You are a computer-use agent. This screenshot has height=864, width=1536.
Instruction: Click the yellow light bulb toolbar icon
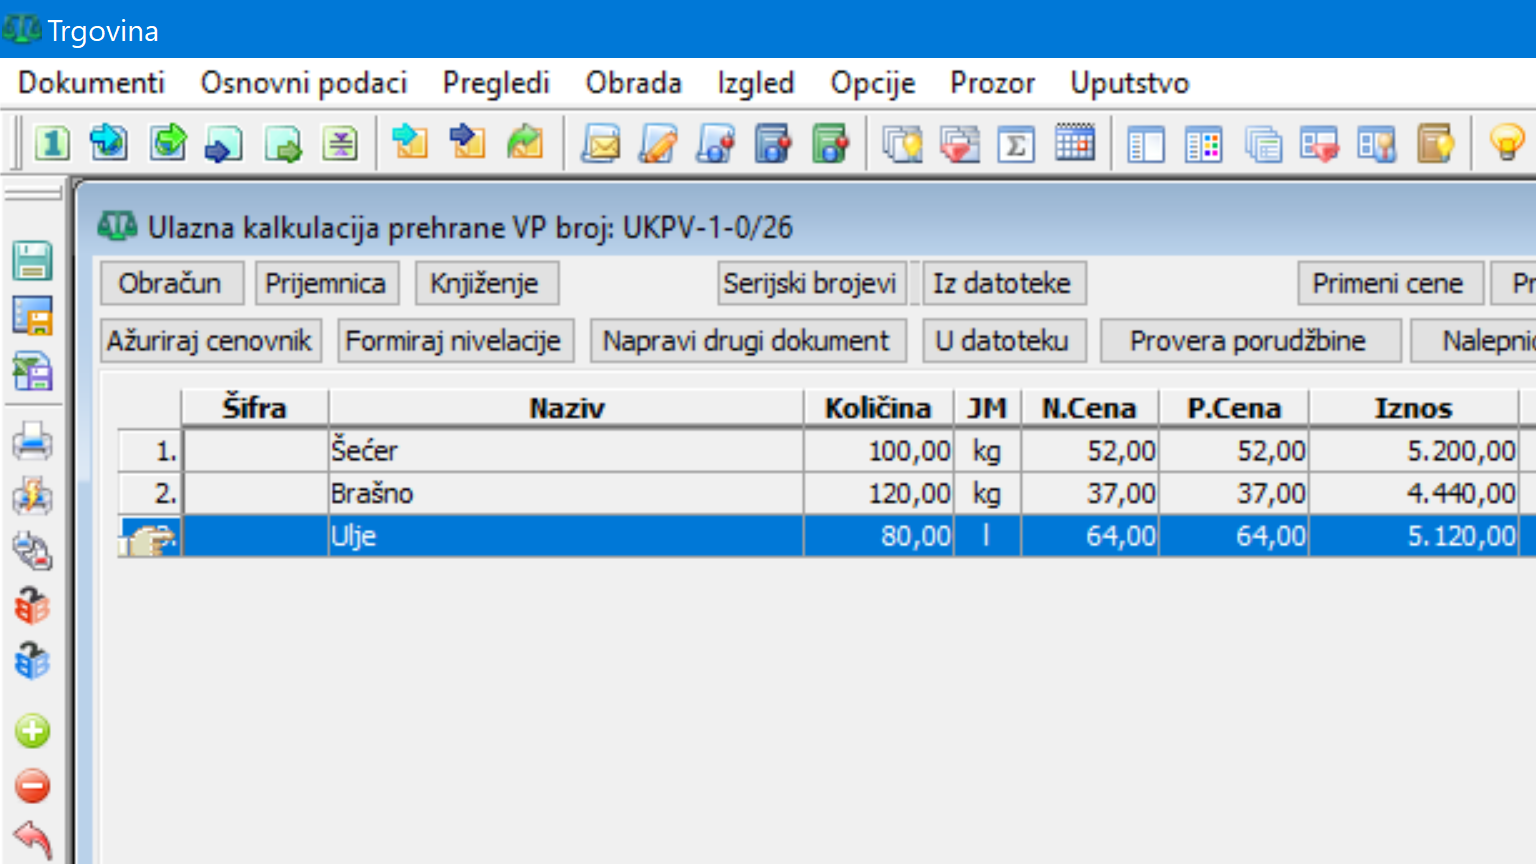1507,144
